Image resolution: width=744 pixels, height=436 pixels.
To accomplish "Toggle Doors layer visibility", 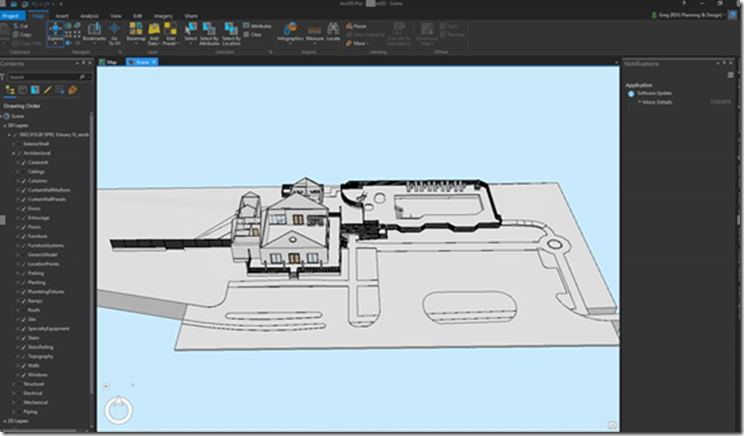I will [x=23, y=209].
